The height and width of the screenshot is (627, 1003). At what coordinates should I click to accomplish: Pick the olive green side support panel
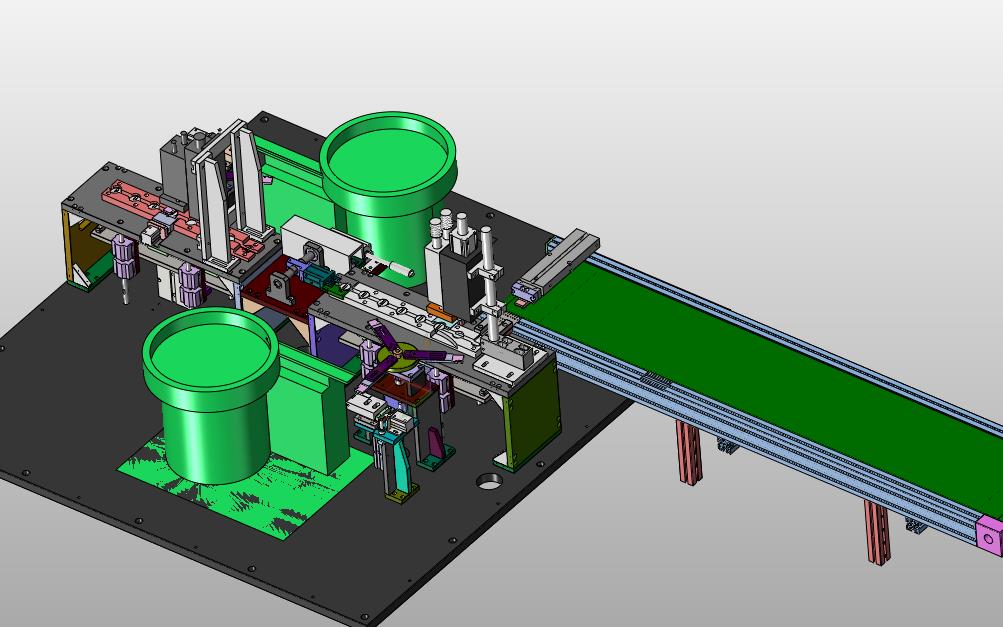click(532, 413)
